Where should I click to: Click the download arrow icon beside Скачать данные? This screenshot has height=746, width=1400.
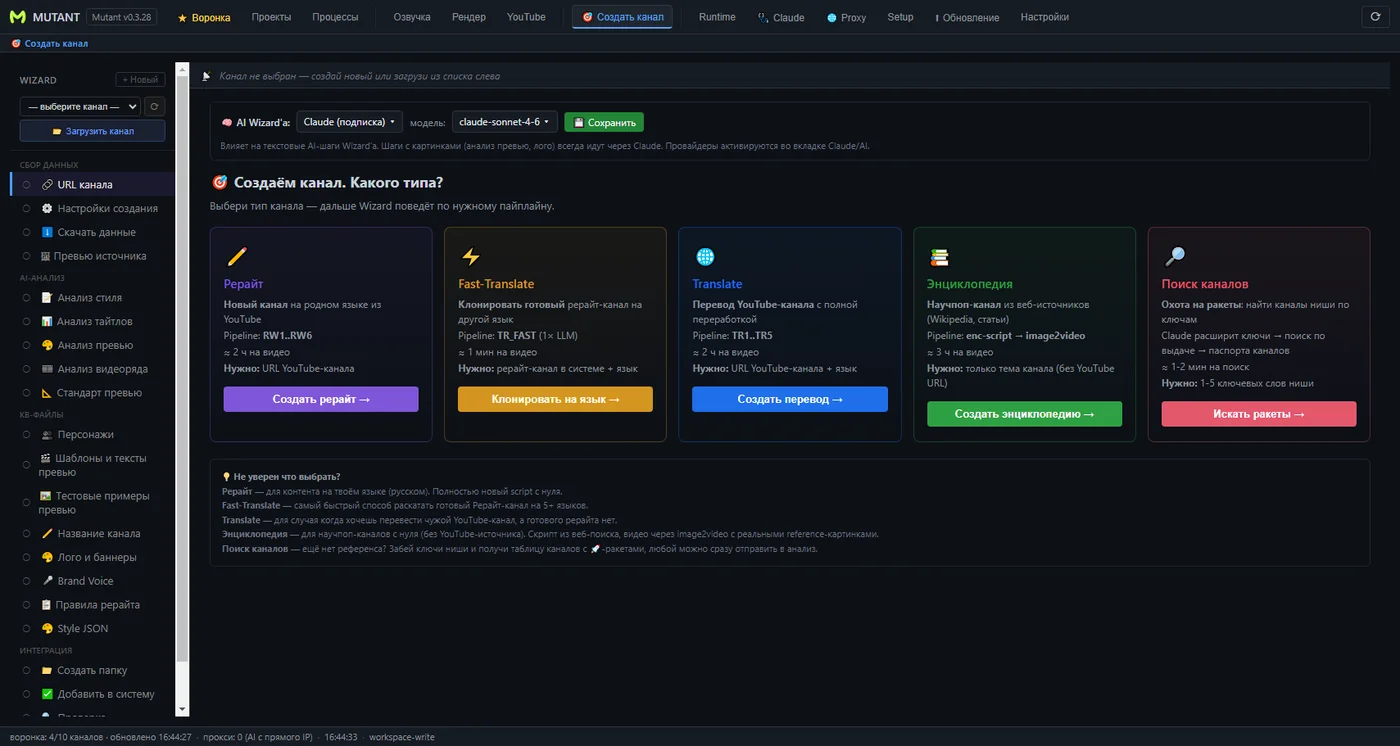pyautogui.click(x=47, y=232)
